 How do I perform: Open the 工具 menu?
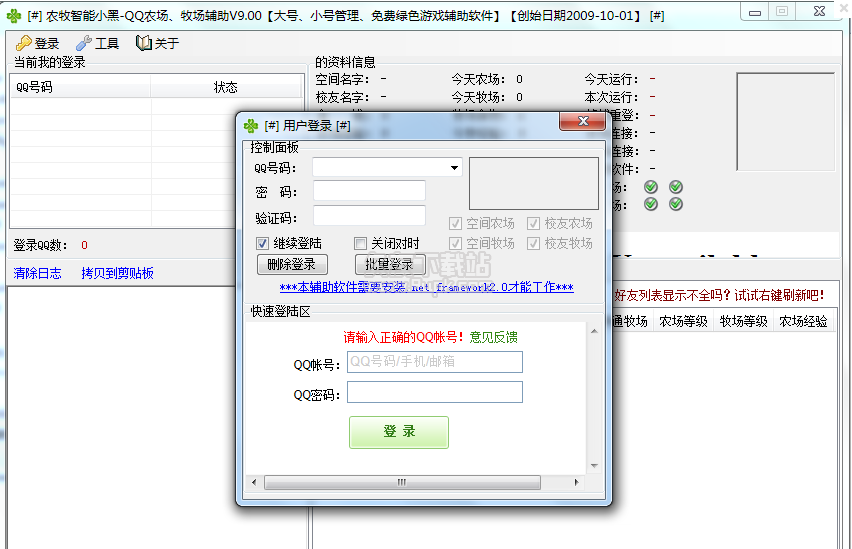tap(97, 43)
